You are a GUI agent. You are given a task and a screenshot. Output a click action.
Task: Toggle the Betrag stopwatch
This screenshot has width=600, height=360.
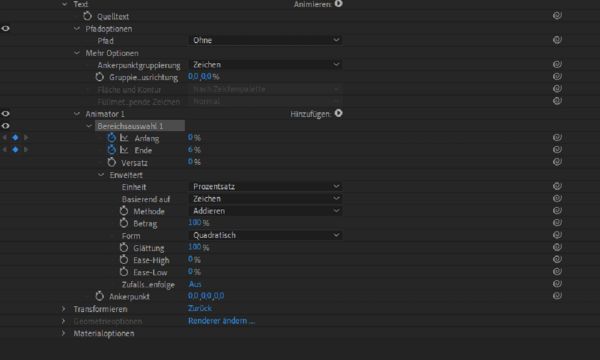tap(124, 223)
